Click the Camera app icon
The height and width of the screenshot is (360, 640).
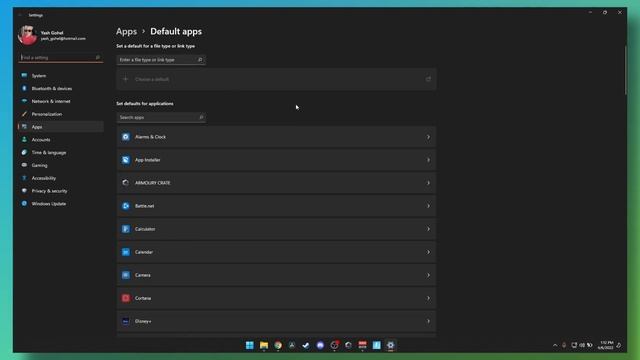click(126, 275)
